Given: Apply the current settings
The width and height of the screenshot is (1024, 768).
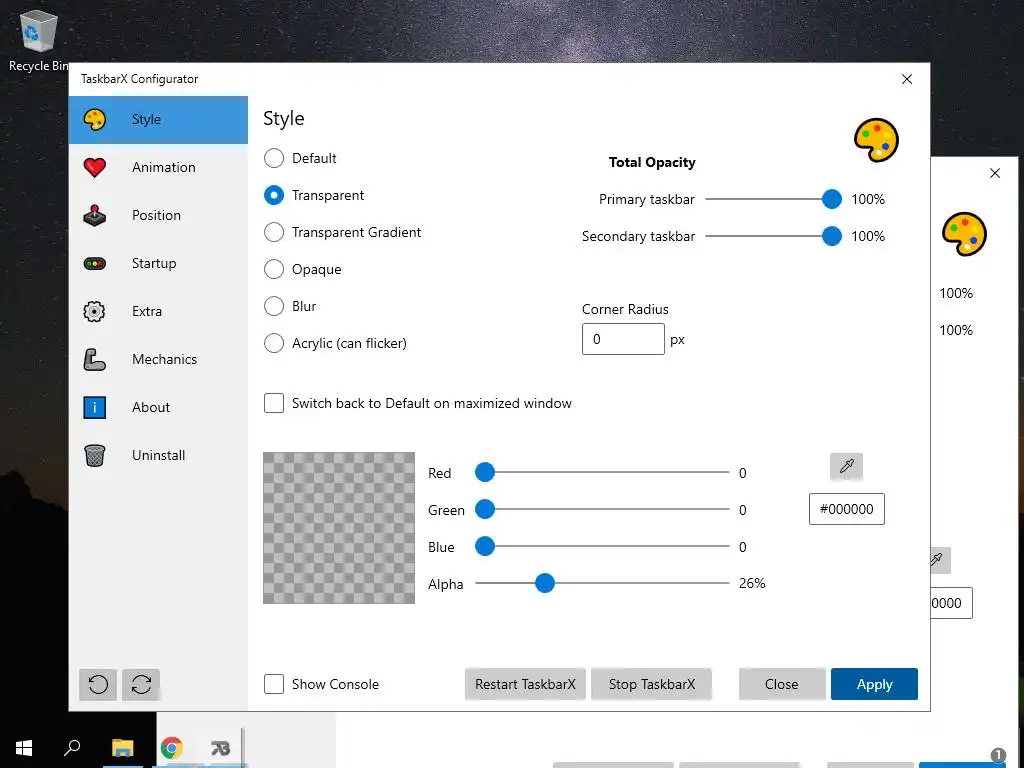Looking at the screenshot, I should click(x=874, y=684).
